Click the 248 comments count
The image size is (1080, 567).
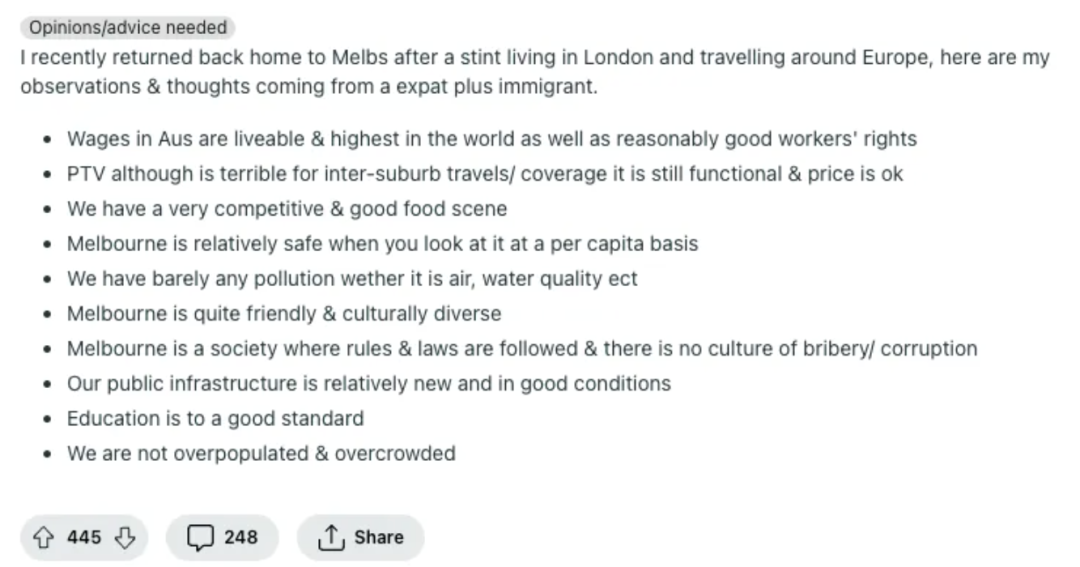(240, 537)
